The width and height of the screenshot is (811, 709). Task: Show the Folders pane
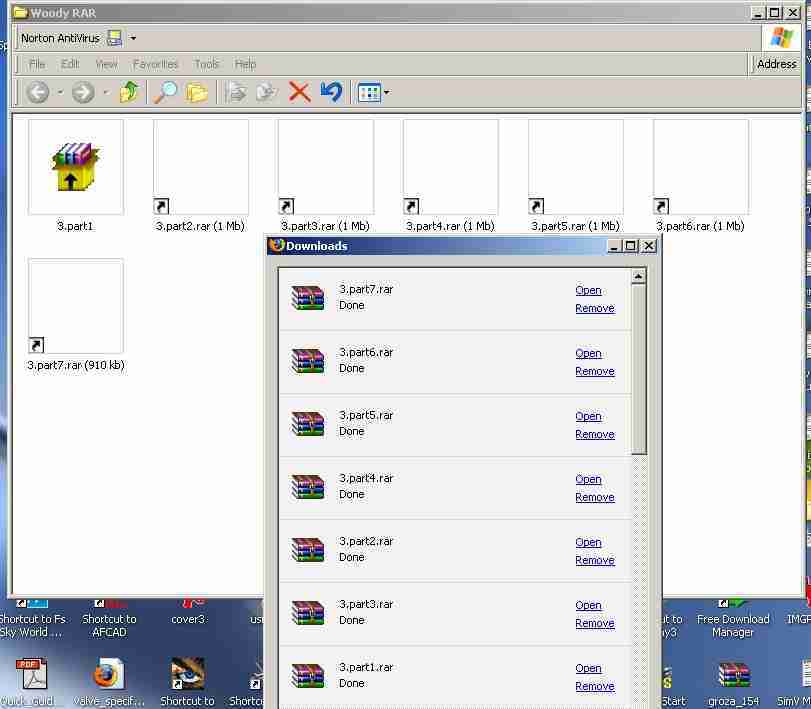pos(197,93)
